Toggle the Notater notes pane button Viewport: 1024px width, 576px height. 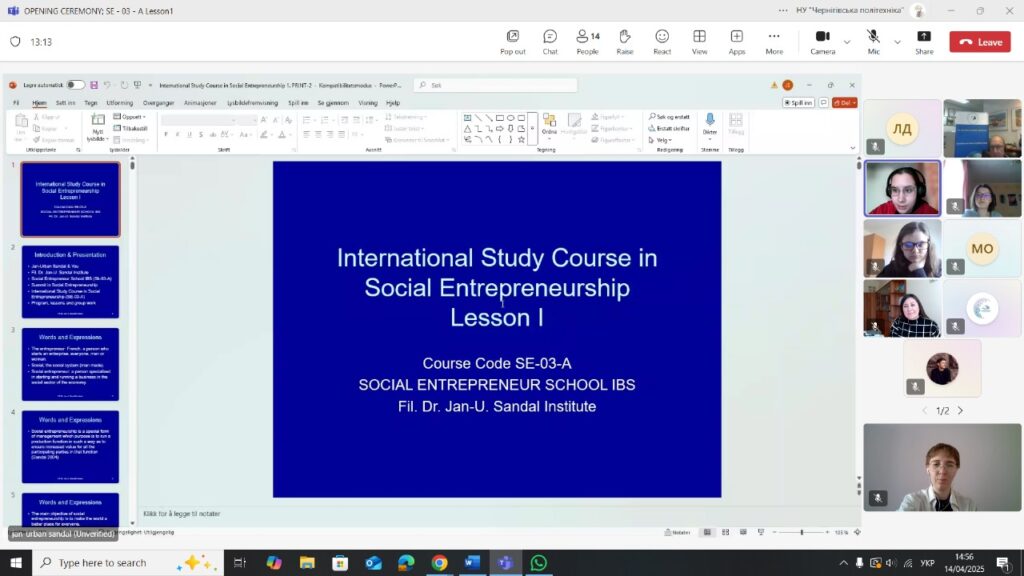pyautogui.click(x=677, y=532)
